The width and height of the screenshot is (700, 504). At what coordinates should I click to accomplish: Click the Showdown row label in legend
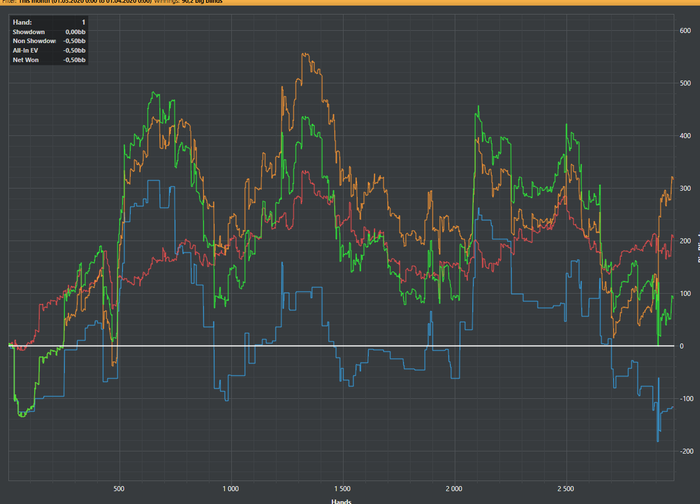(x=29, y=32)
